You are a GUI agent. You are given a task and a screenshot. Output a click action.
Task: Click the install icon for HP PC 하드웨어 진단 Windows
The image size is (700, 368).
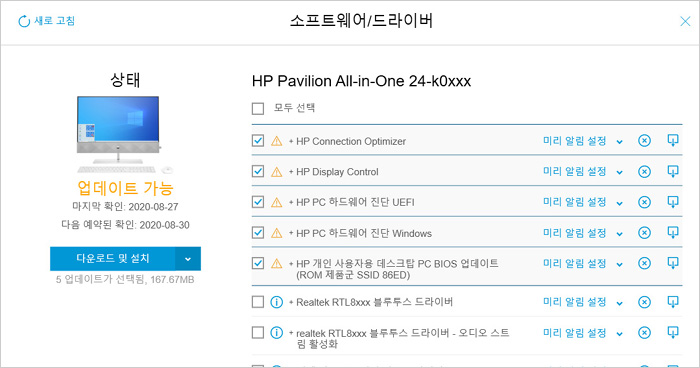(x=673, y=233)
